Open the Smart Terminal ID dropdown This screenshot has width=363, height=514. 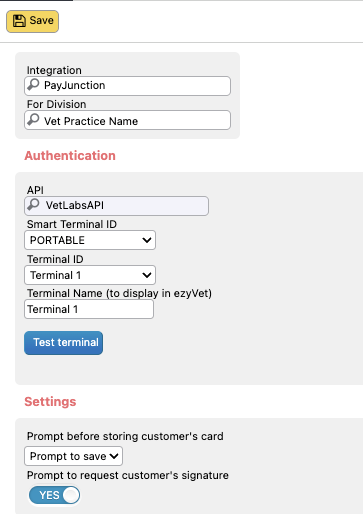point(90,240)
